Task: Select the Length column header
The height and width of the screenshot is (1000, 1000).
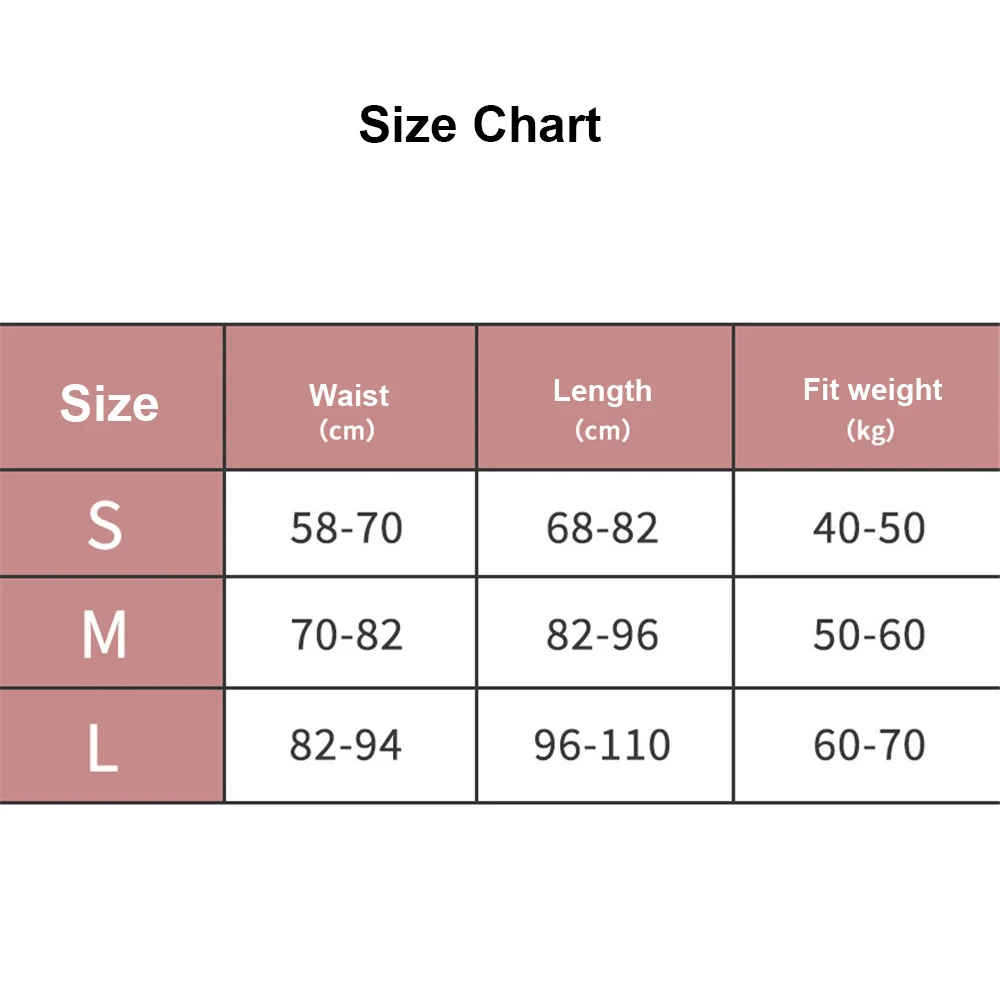Action: click(x=602, y=391)
